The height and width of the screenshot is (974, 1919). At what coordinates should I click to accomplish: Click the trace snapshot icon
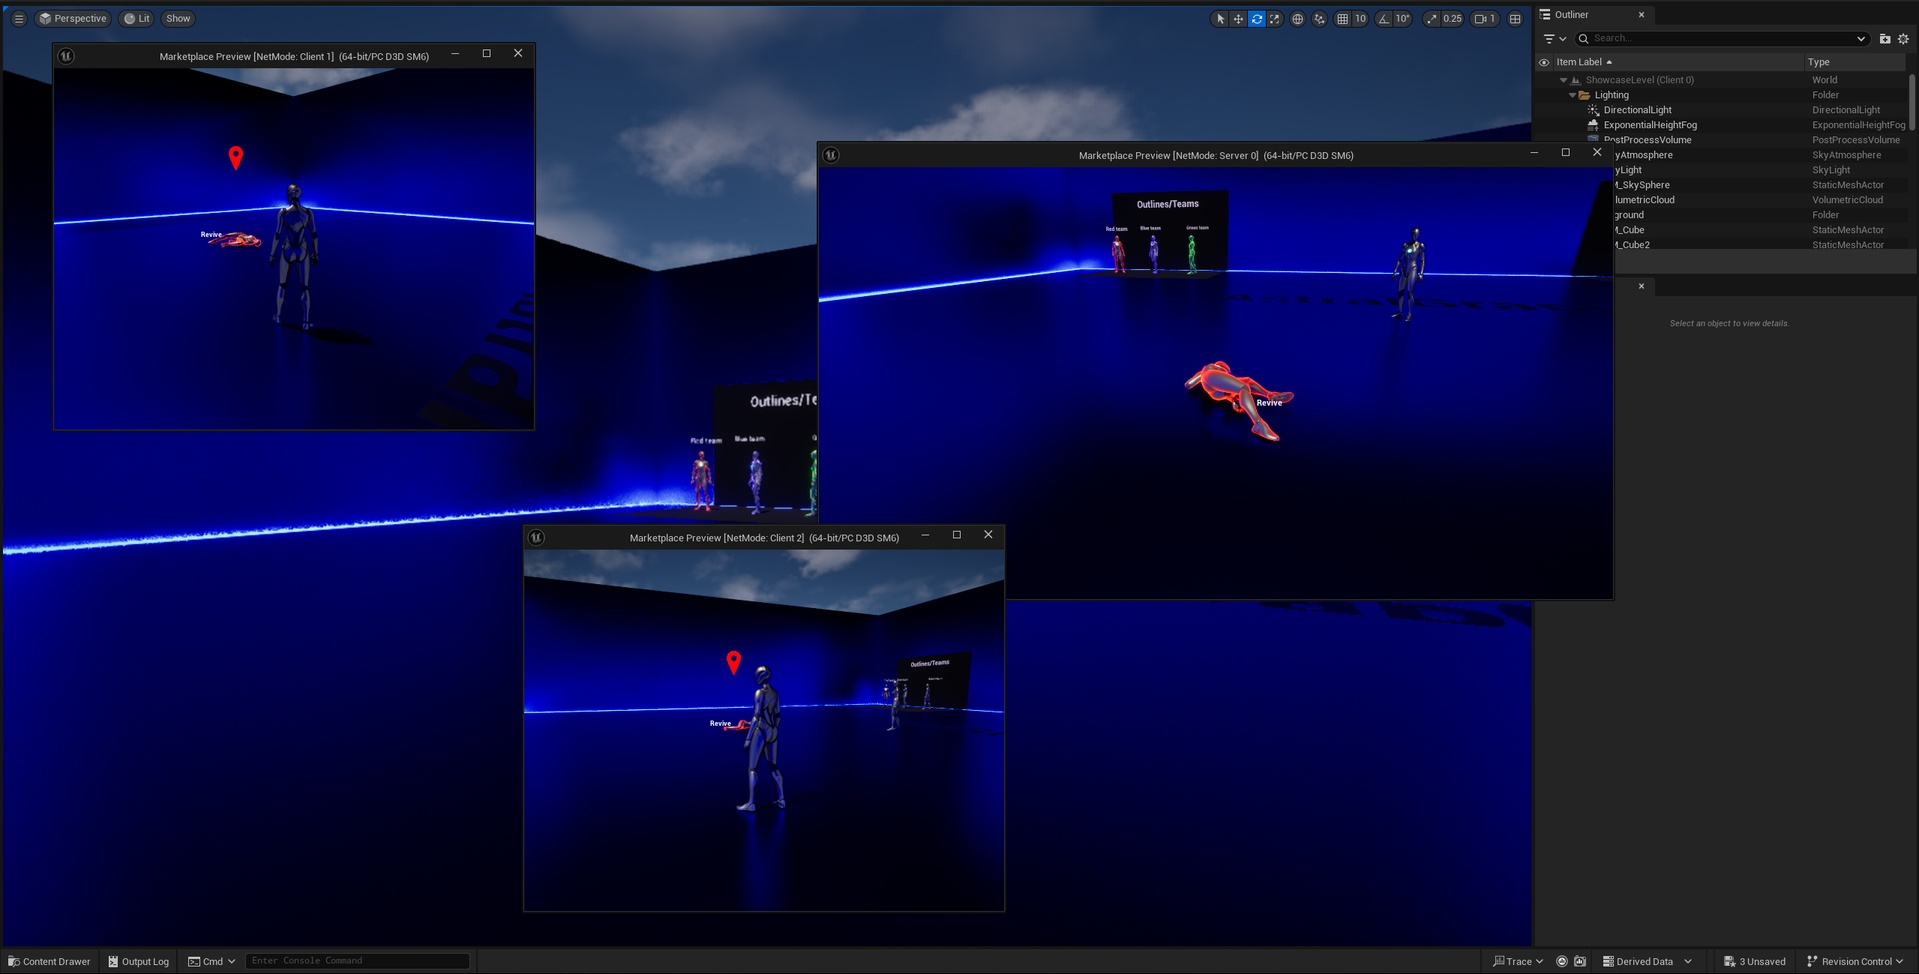coord(1580,961)
